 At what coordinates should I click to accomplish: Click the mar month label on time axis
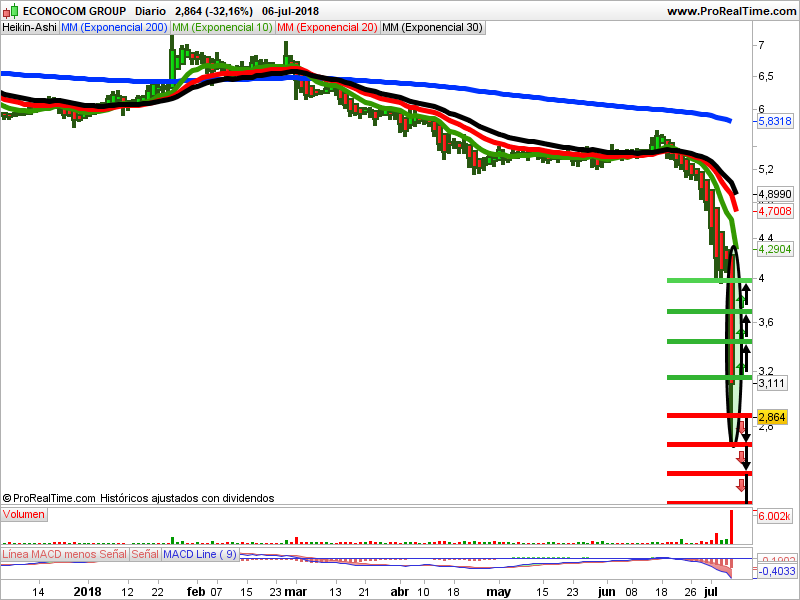click(295, 592)
